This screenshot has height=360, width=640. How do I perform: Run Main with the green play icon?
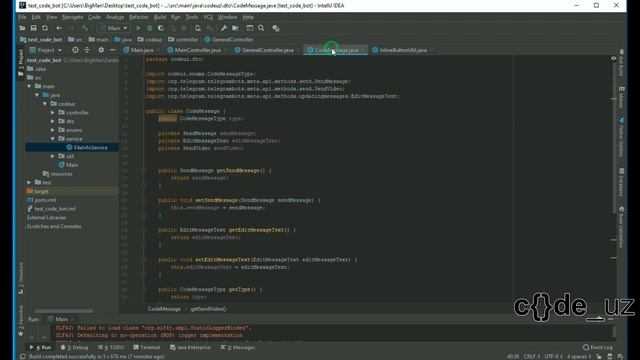[138, 28]
